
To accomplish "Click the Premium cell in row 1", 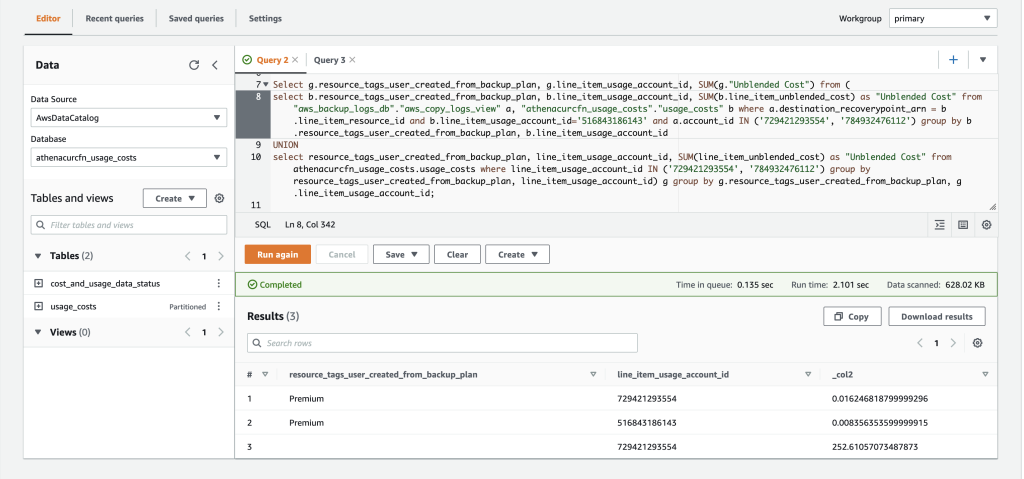I will point(306,398).
